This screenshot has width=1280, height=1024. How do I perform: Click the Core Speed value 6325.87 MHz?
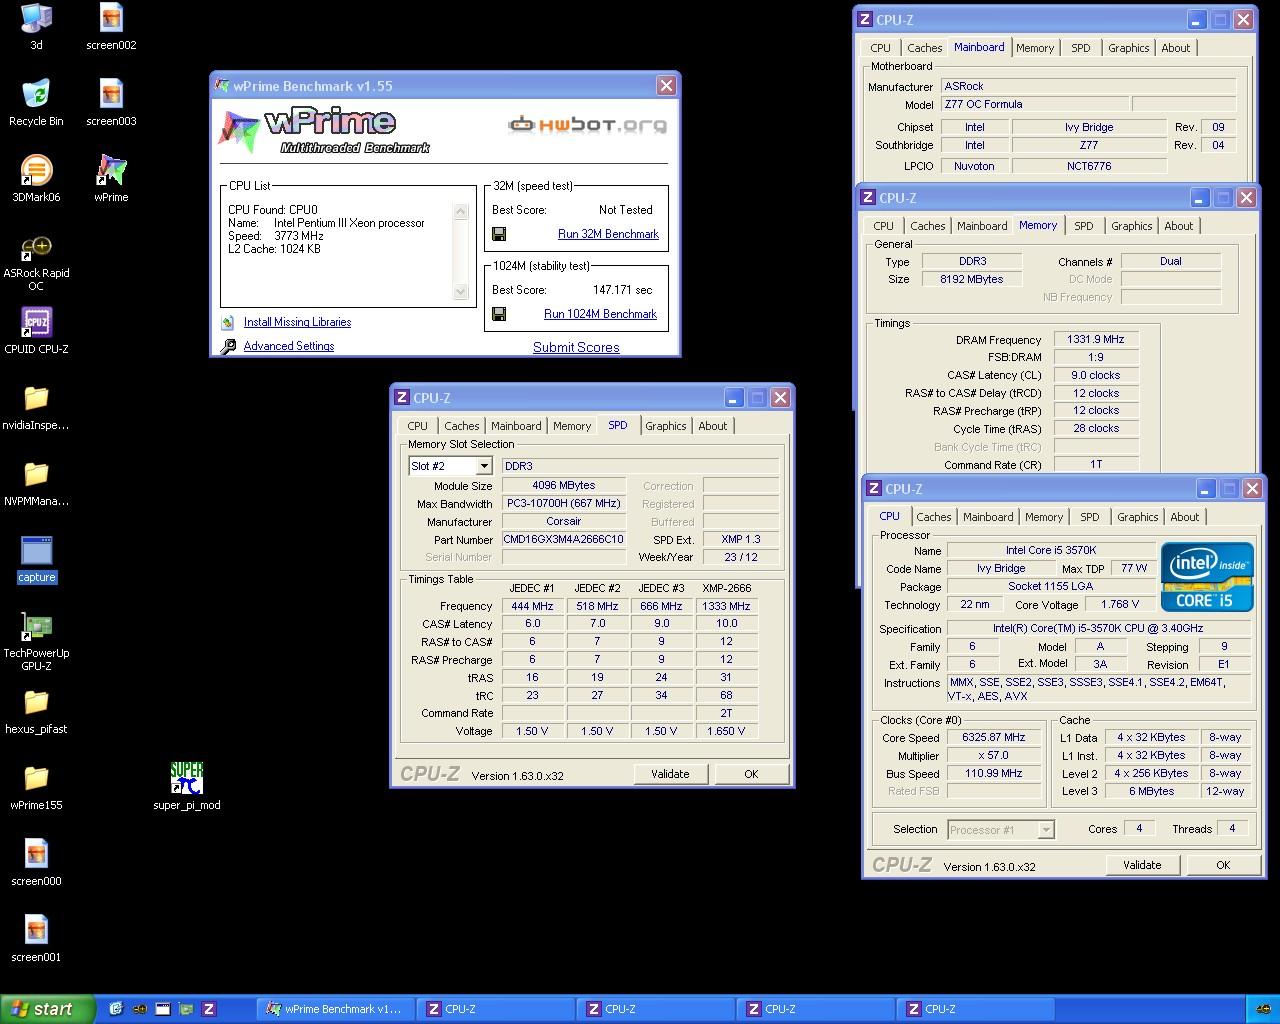pos(994,738)
